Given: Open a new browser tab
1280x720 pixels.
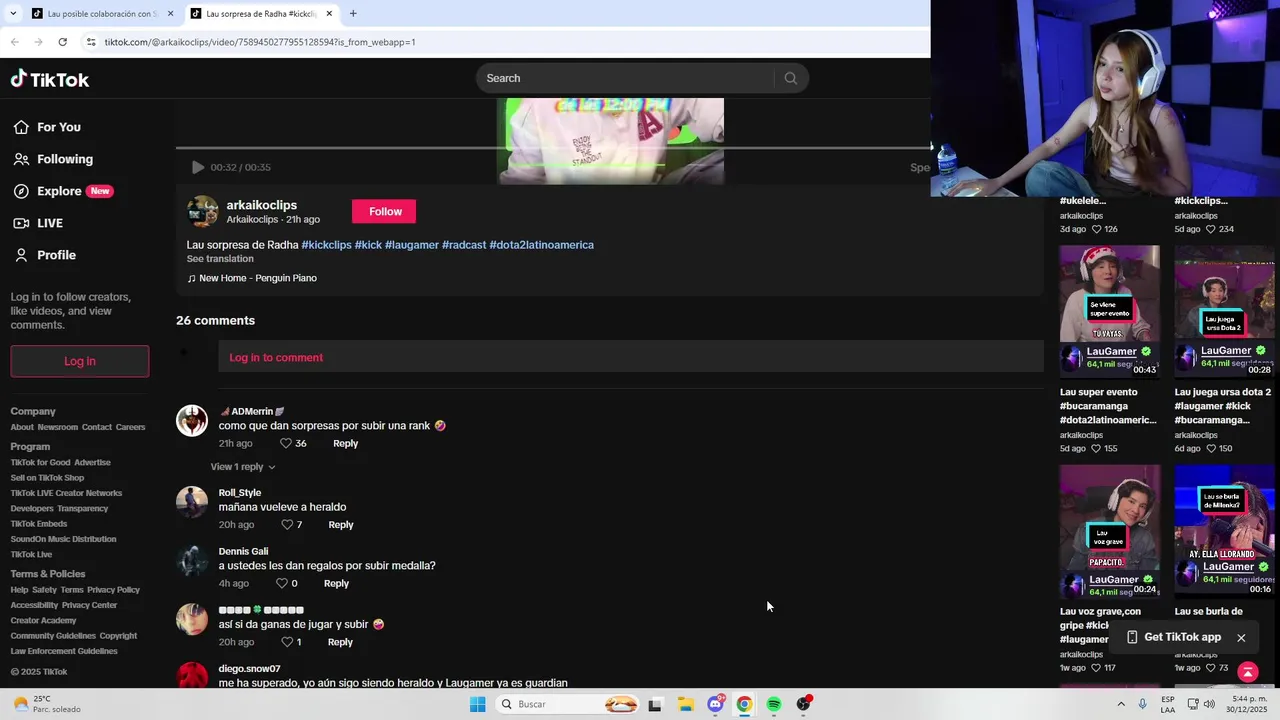Looking at the screenshot, I should pyautogui.click(x=353, y=14).
